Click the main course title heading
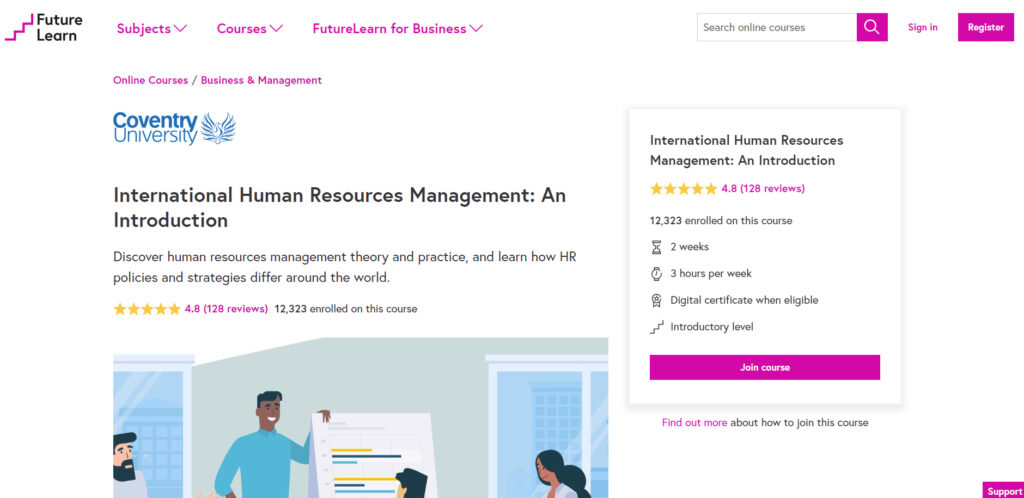 340,208
